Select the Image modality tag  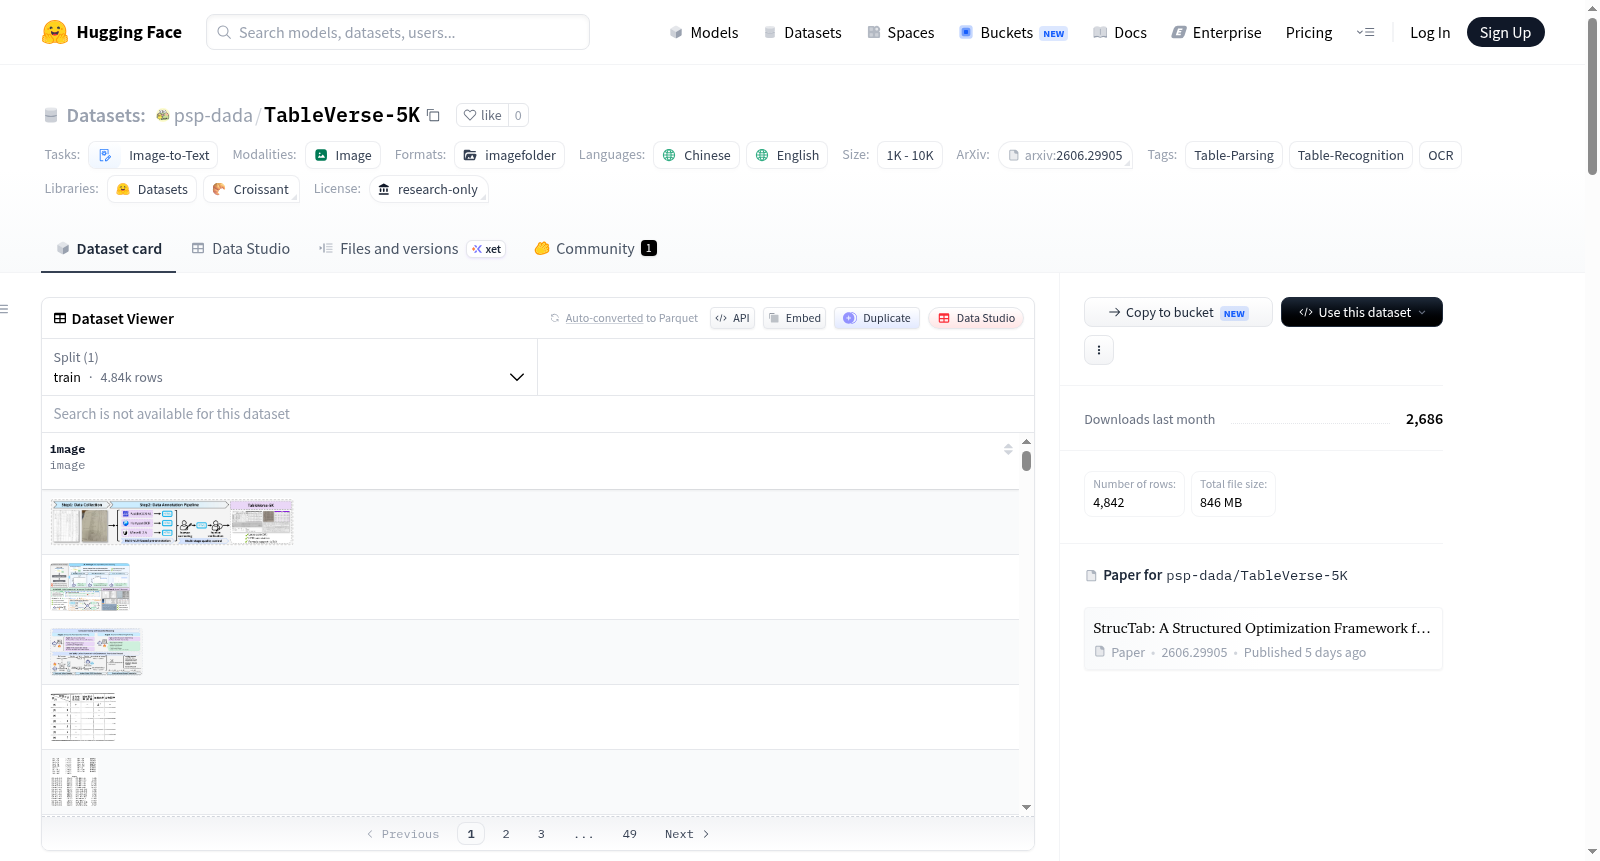[x=343, y=155]
